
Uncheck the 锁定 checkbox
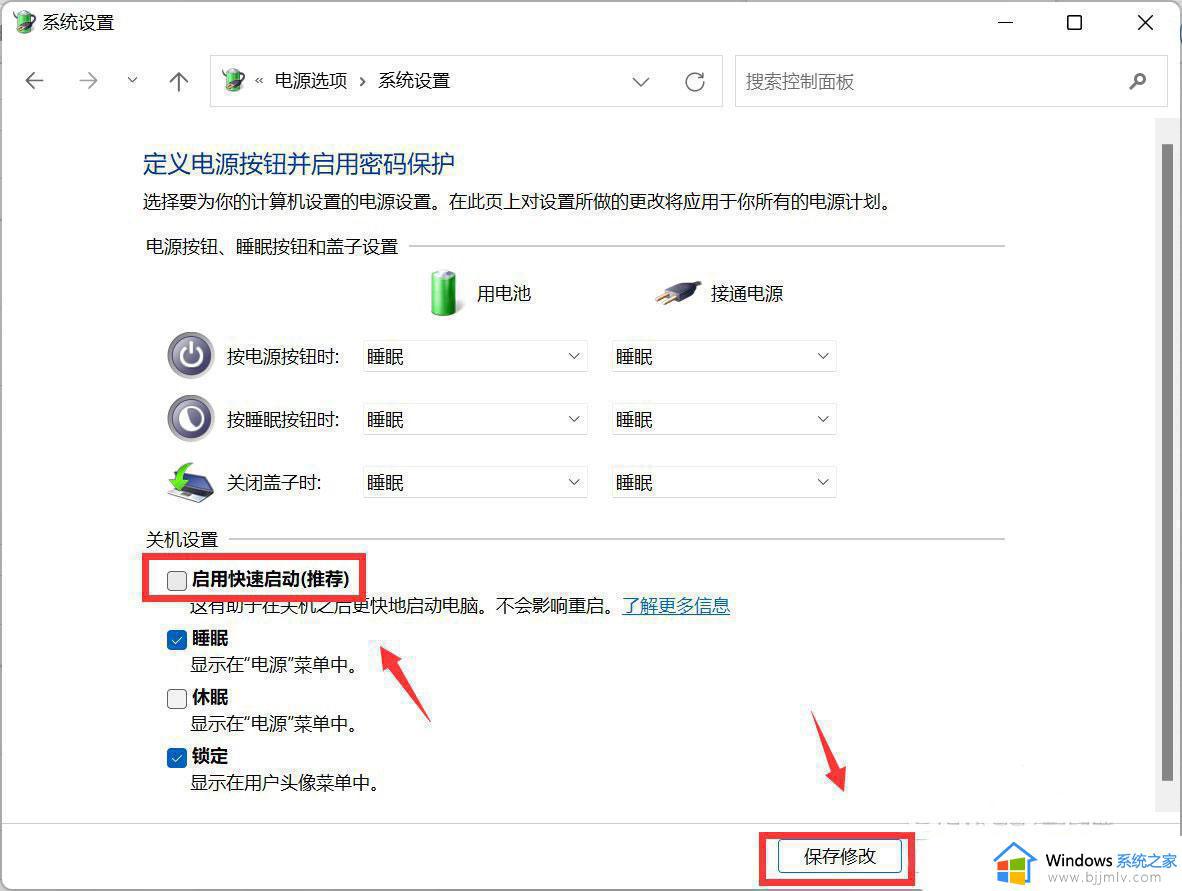pyautogui.click(x=177, y=757)
